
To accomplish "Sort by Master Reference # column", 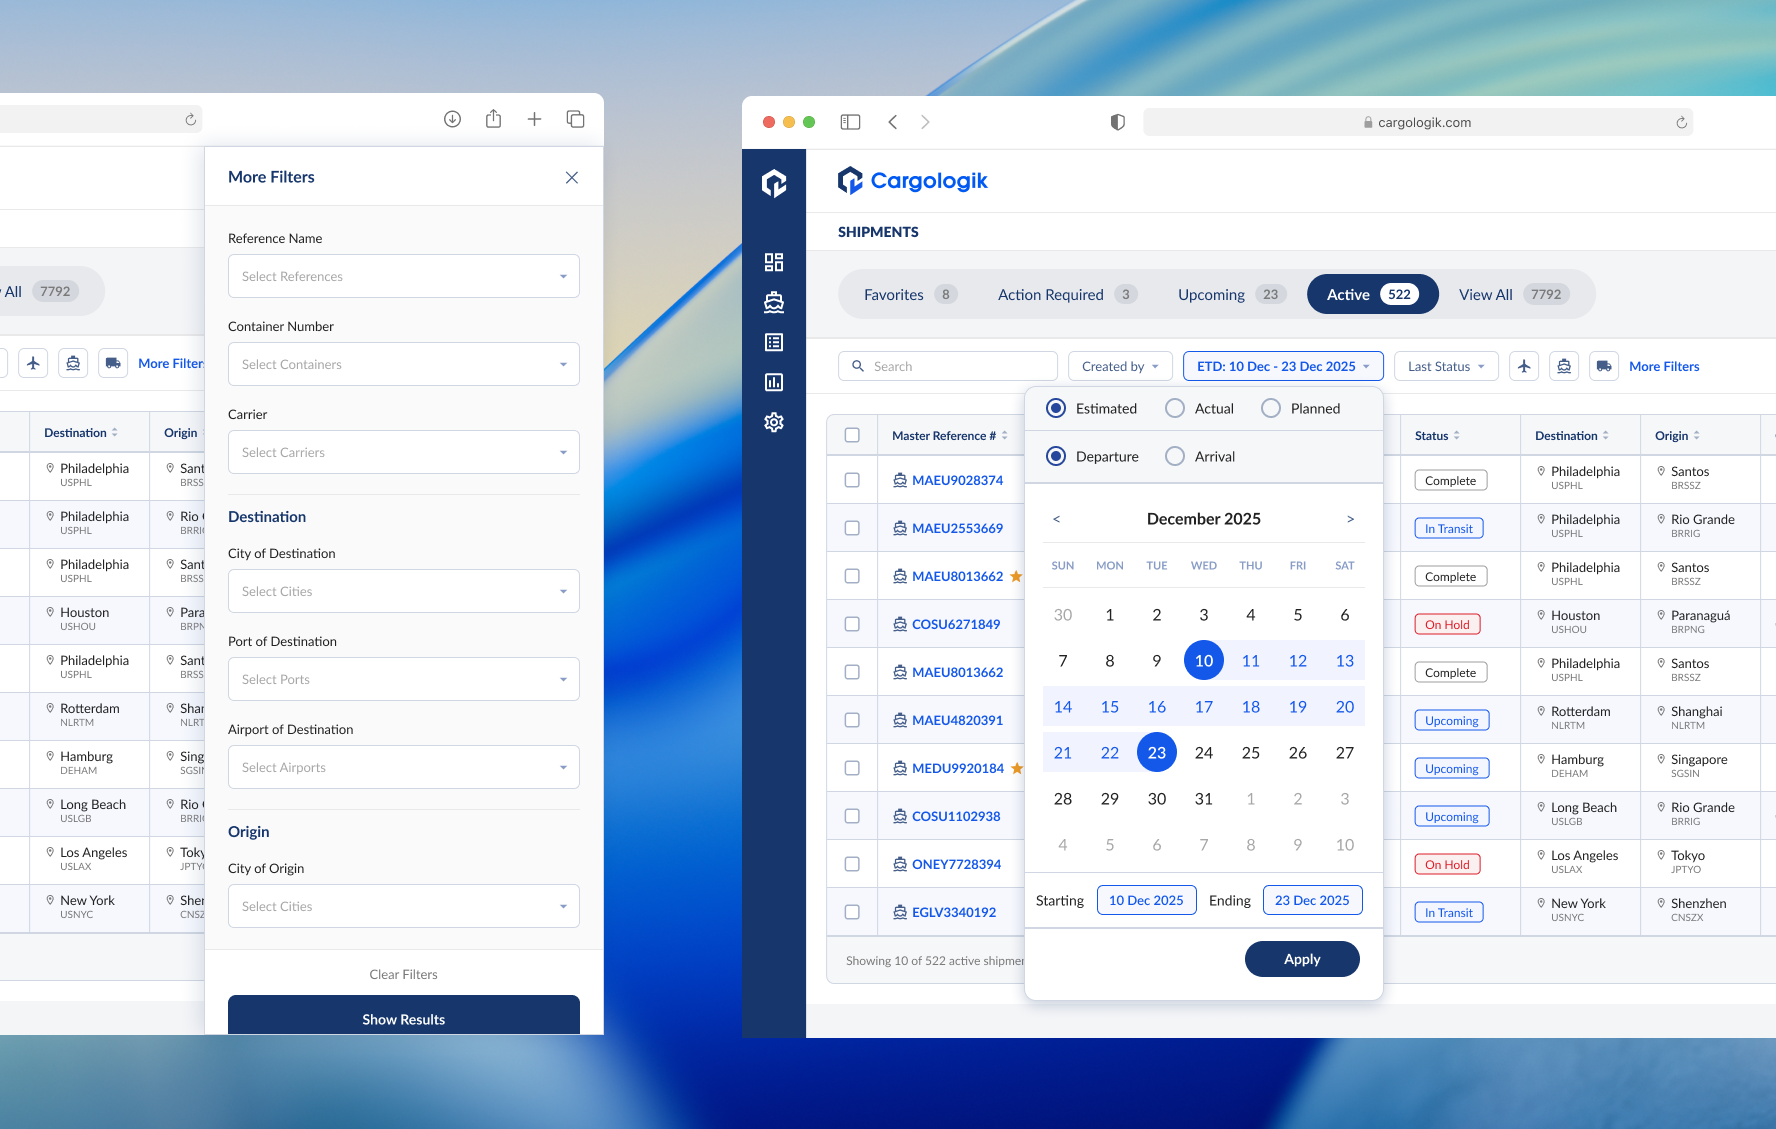I will click(950, 435).
